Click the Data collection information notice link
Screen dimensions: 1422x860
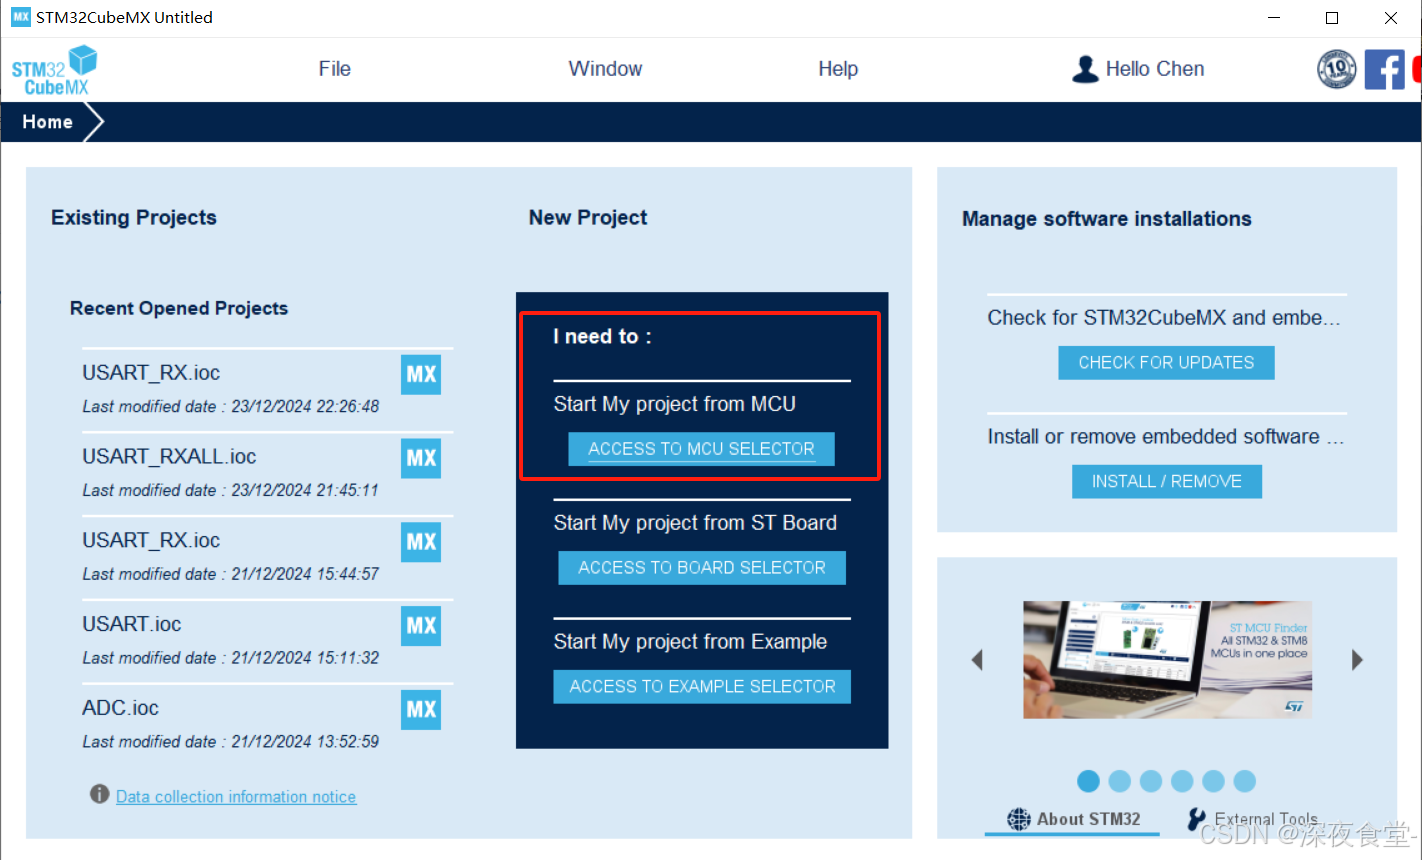[x=236, y=797]
